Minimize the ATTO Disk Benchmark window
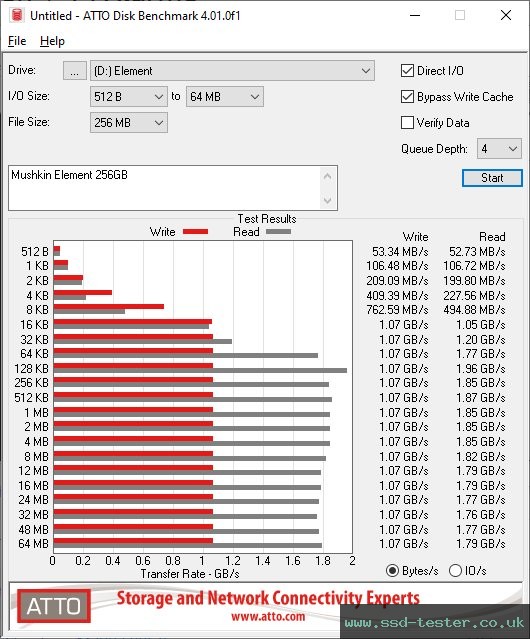Screen dimensions: 530x639 [415, 15]
